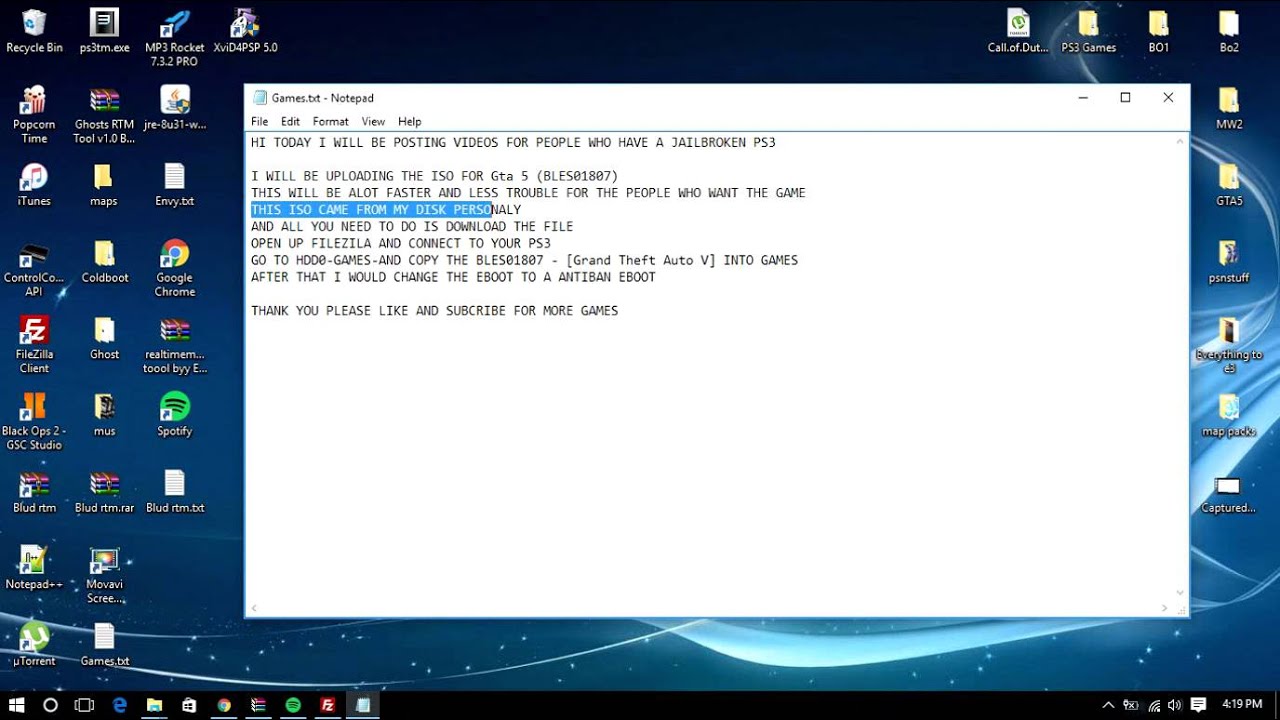Select the GTA5 folder icon
The height and width of the screenshot is (720, 1280).
pyautogui.click(x=1229, y=185)
